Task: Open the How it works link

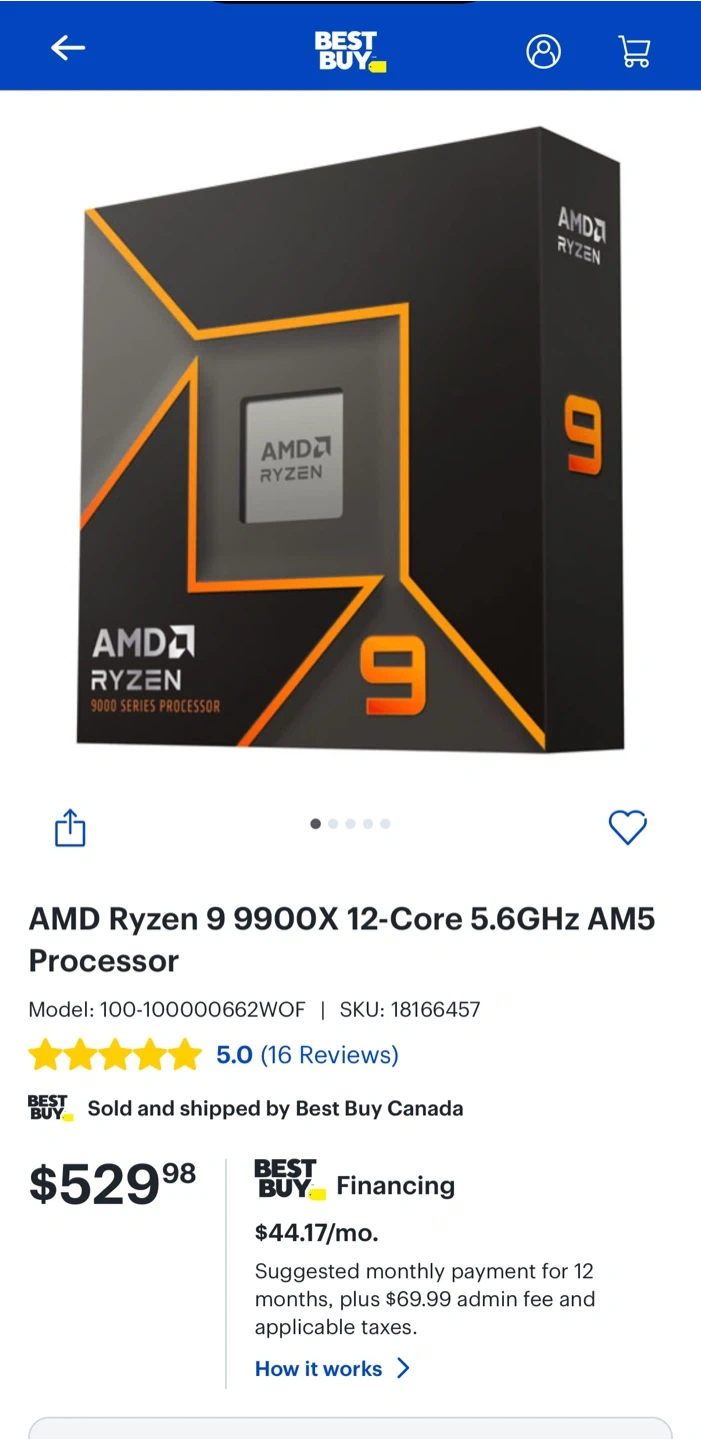Action: pyautogui.click(x=318, y=1369)
